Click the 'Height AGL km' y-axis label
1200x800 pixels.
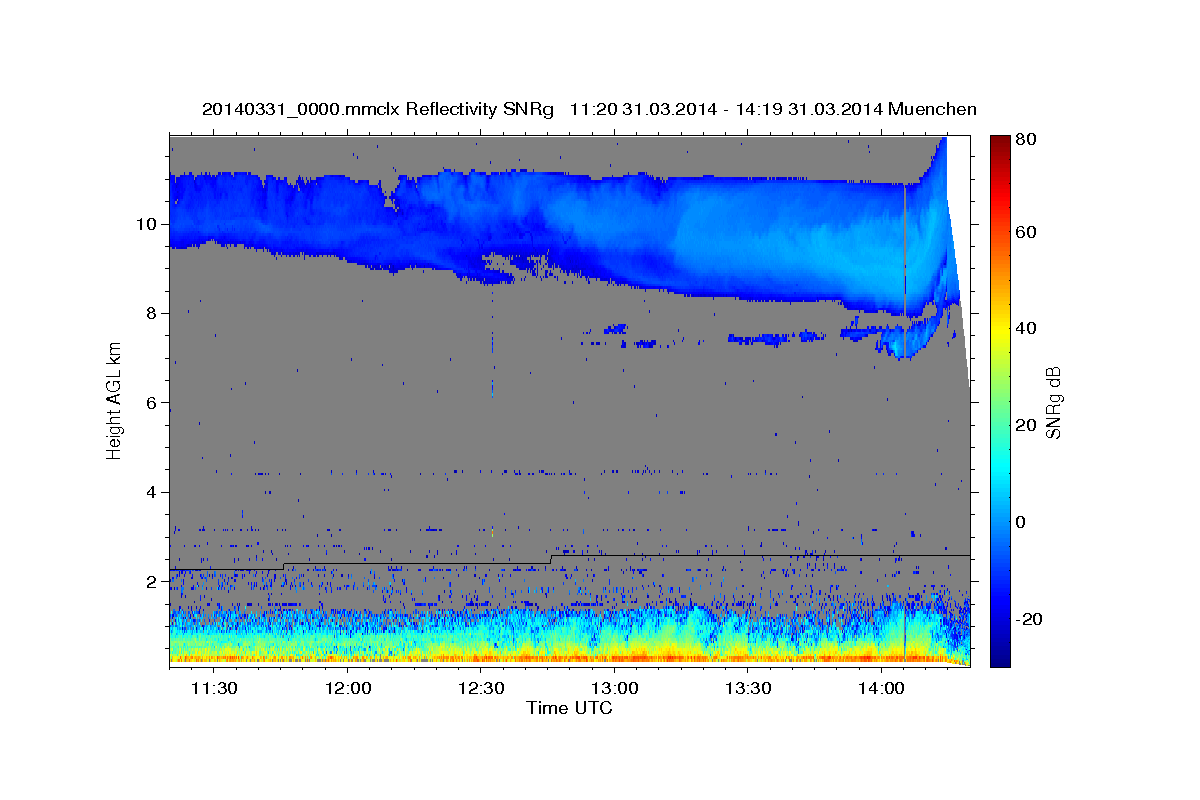coord(114,400)
